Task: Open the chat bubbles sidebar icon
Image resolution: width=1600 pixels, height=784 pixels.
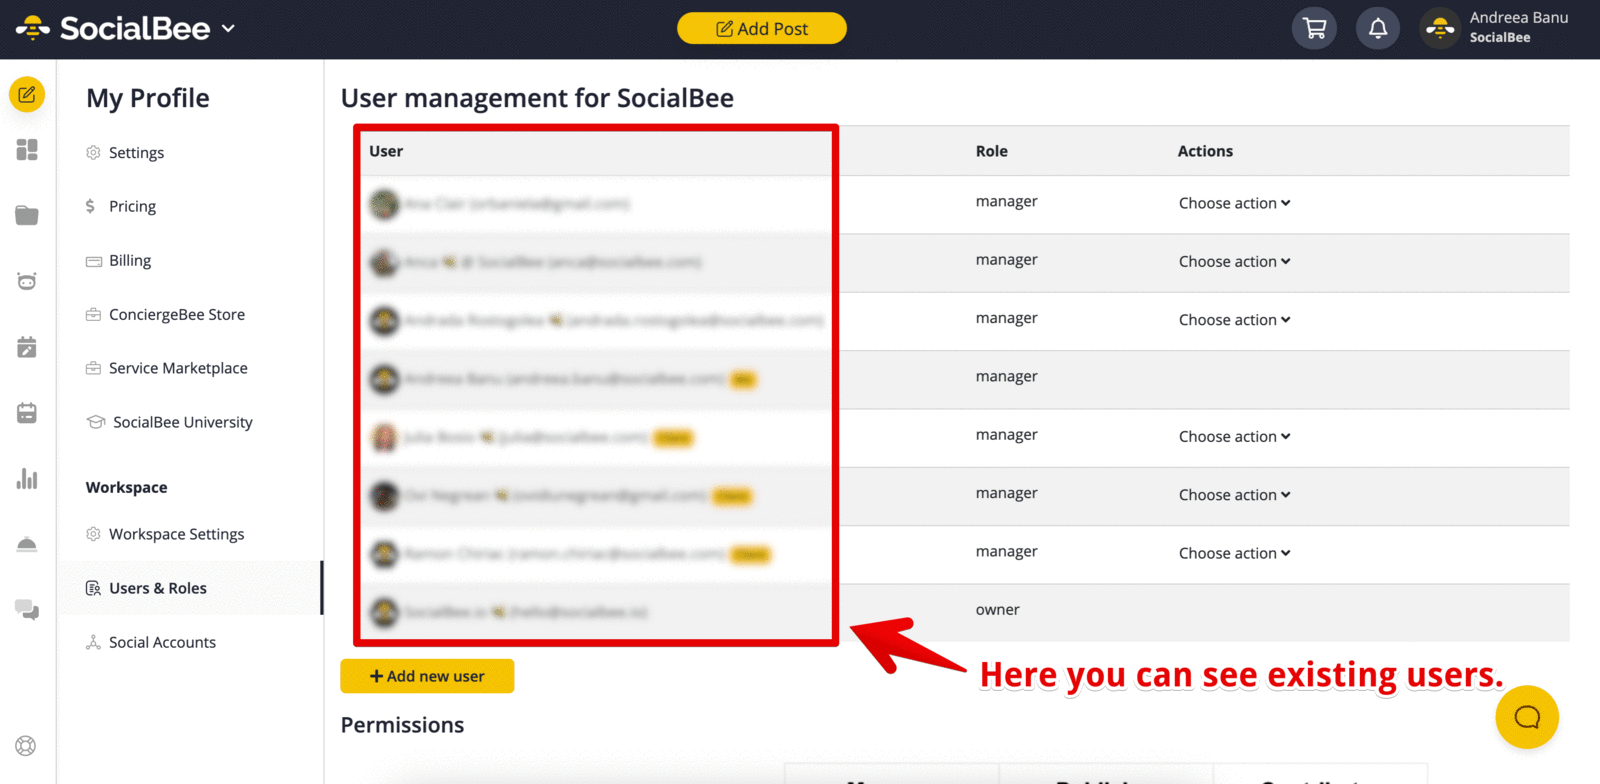Action: 27,610
